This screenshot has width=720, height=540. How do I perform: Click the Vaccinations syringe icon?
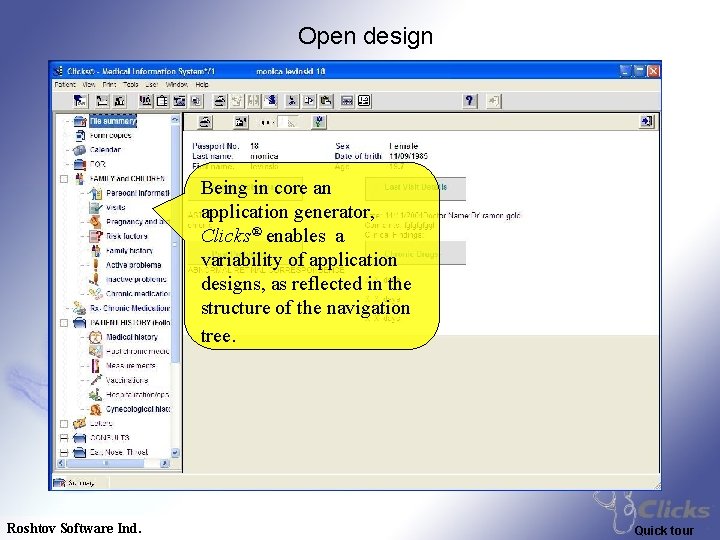pos(96,380)
